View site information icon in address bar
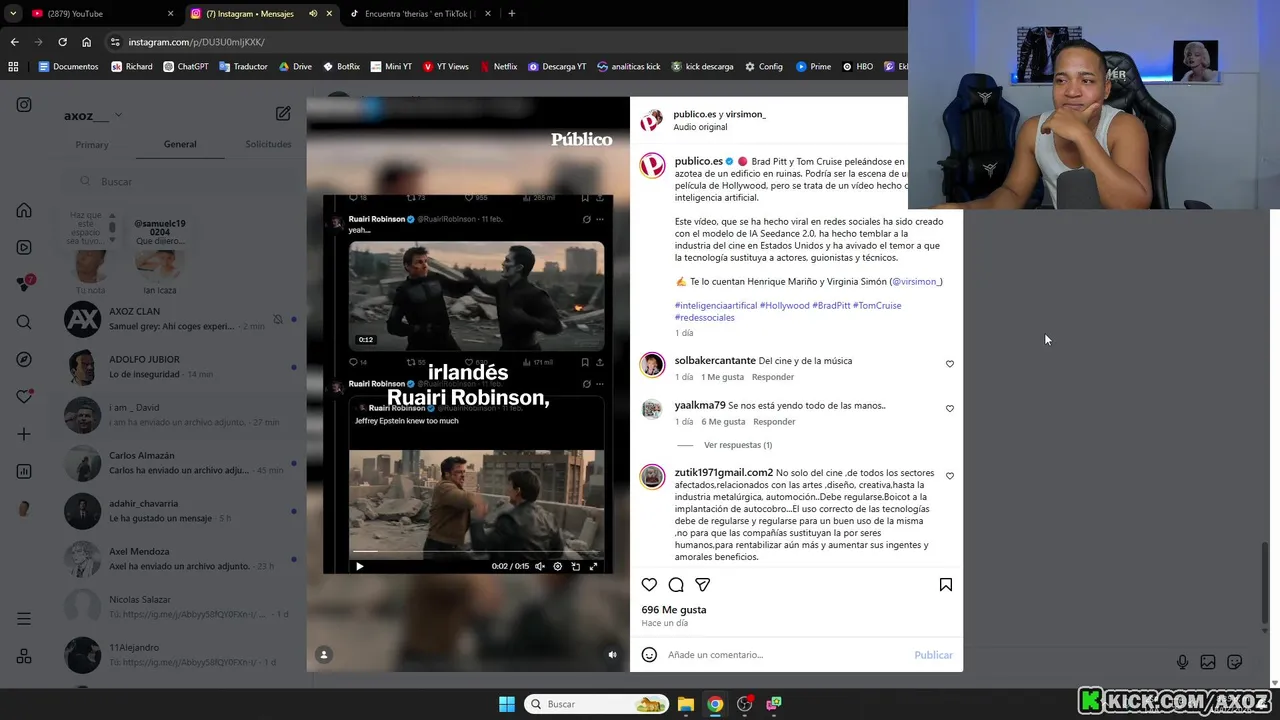 pos(115,42)
